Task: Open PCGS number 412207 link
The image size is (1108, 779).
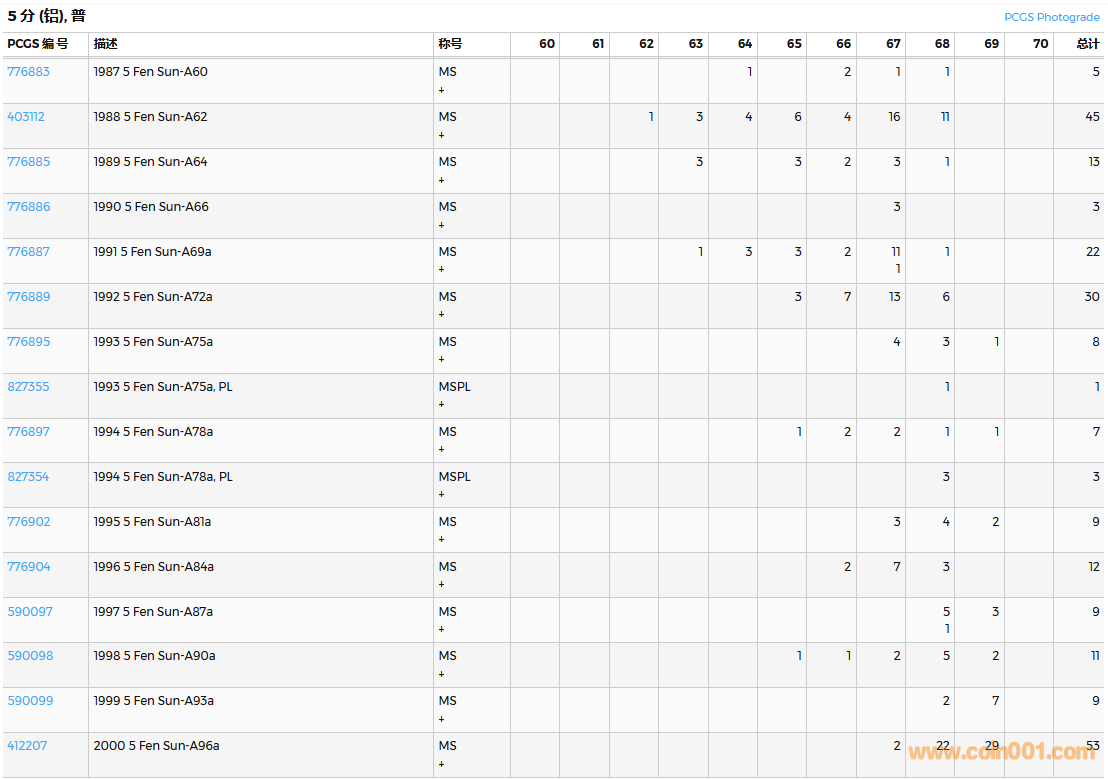Action: (27, 746)
